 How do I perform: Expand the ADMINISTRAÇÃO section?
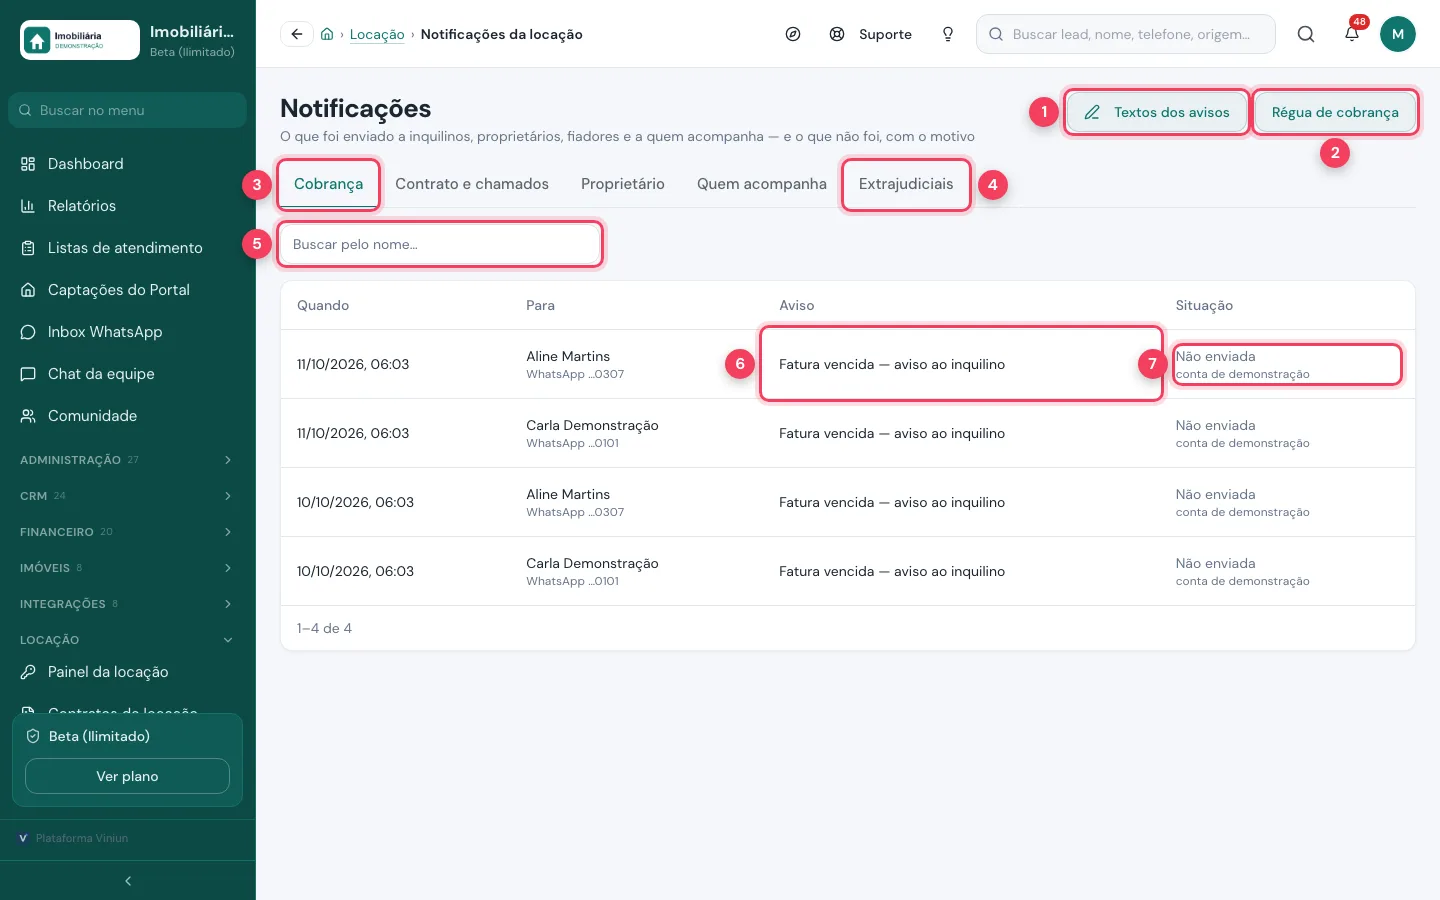click(x=127, y=460)
